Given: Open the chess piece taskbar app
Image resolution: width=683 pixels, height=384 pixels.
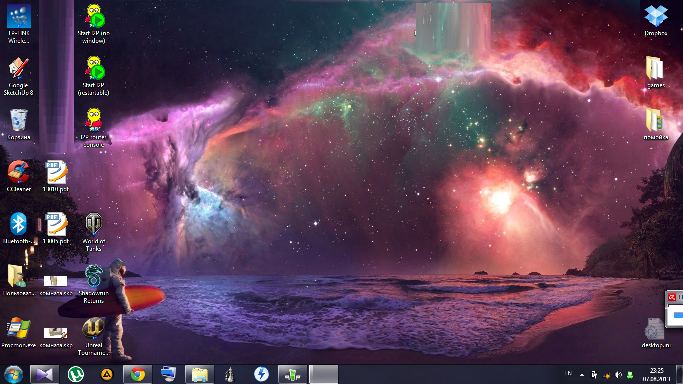Looking at the screenshot, I should point(230,374).
